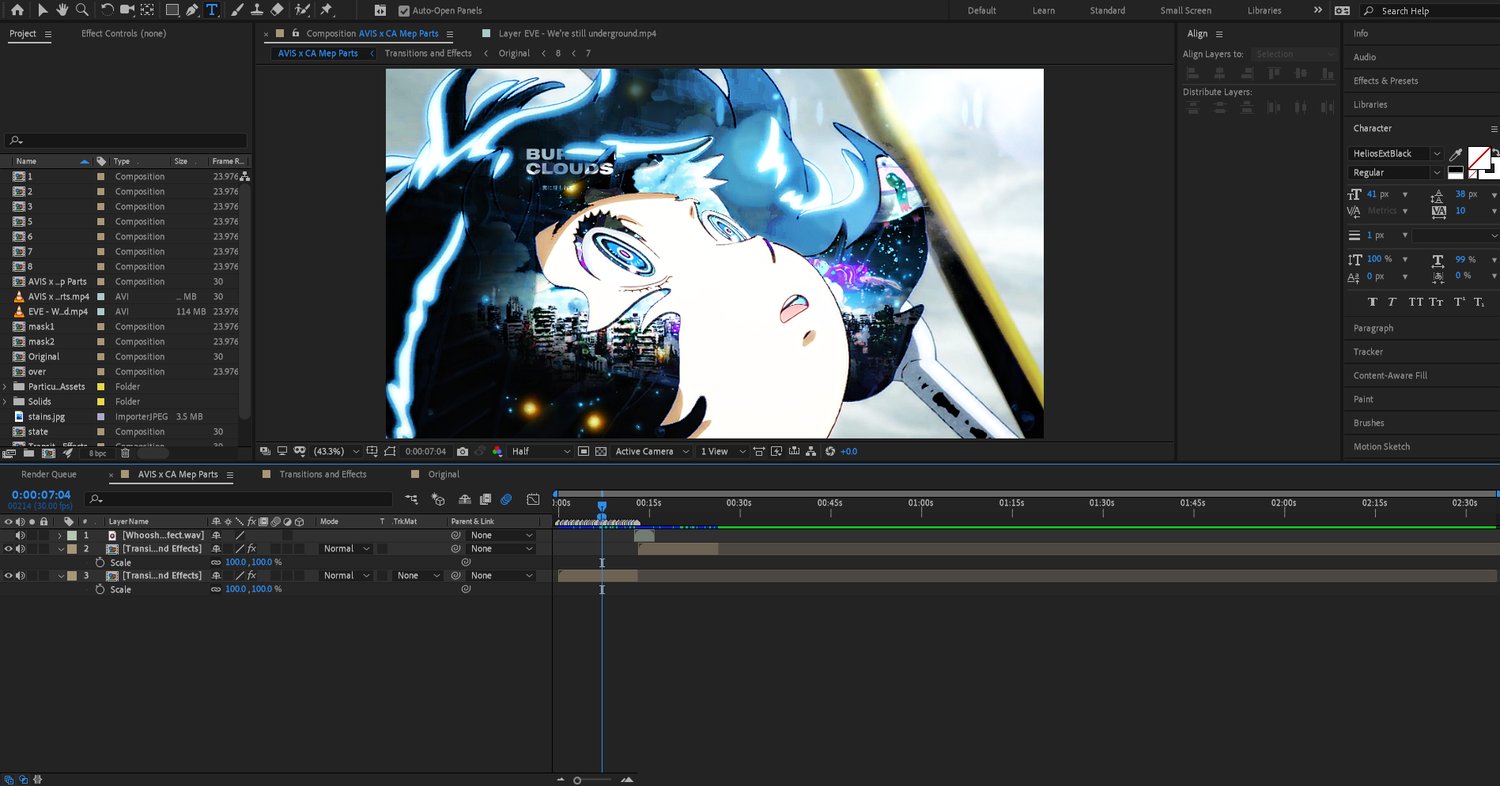Viewport: 1500px width, 786px height.
Task: Select the Small Screen workspace
Action: click(1185, 11)
